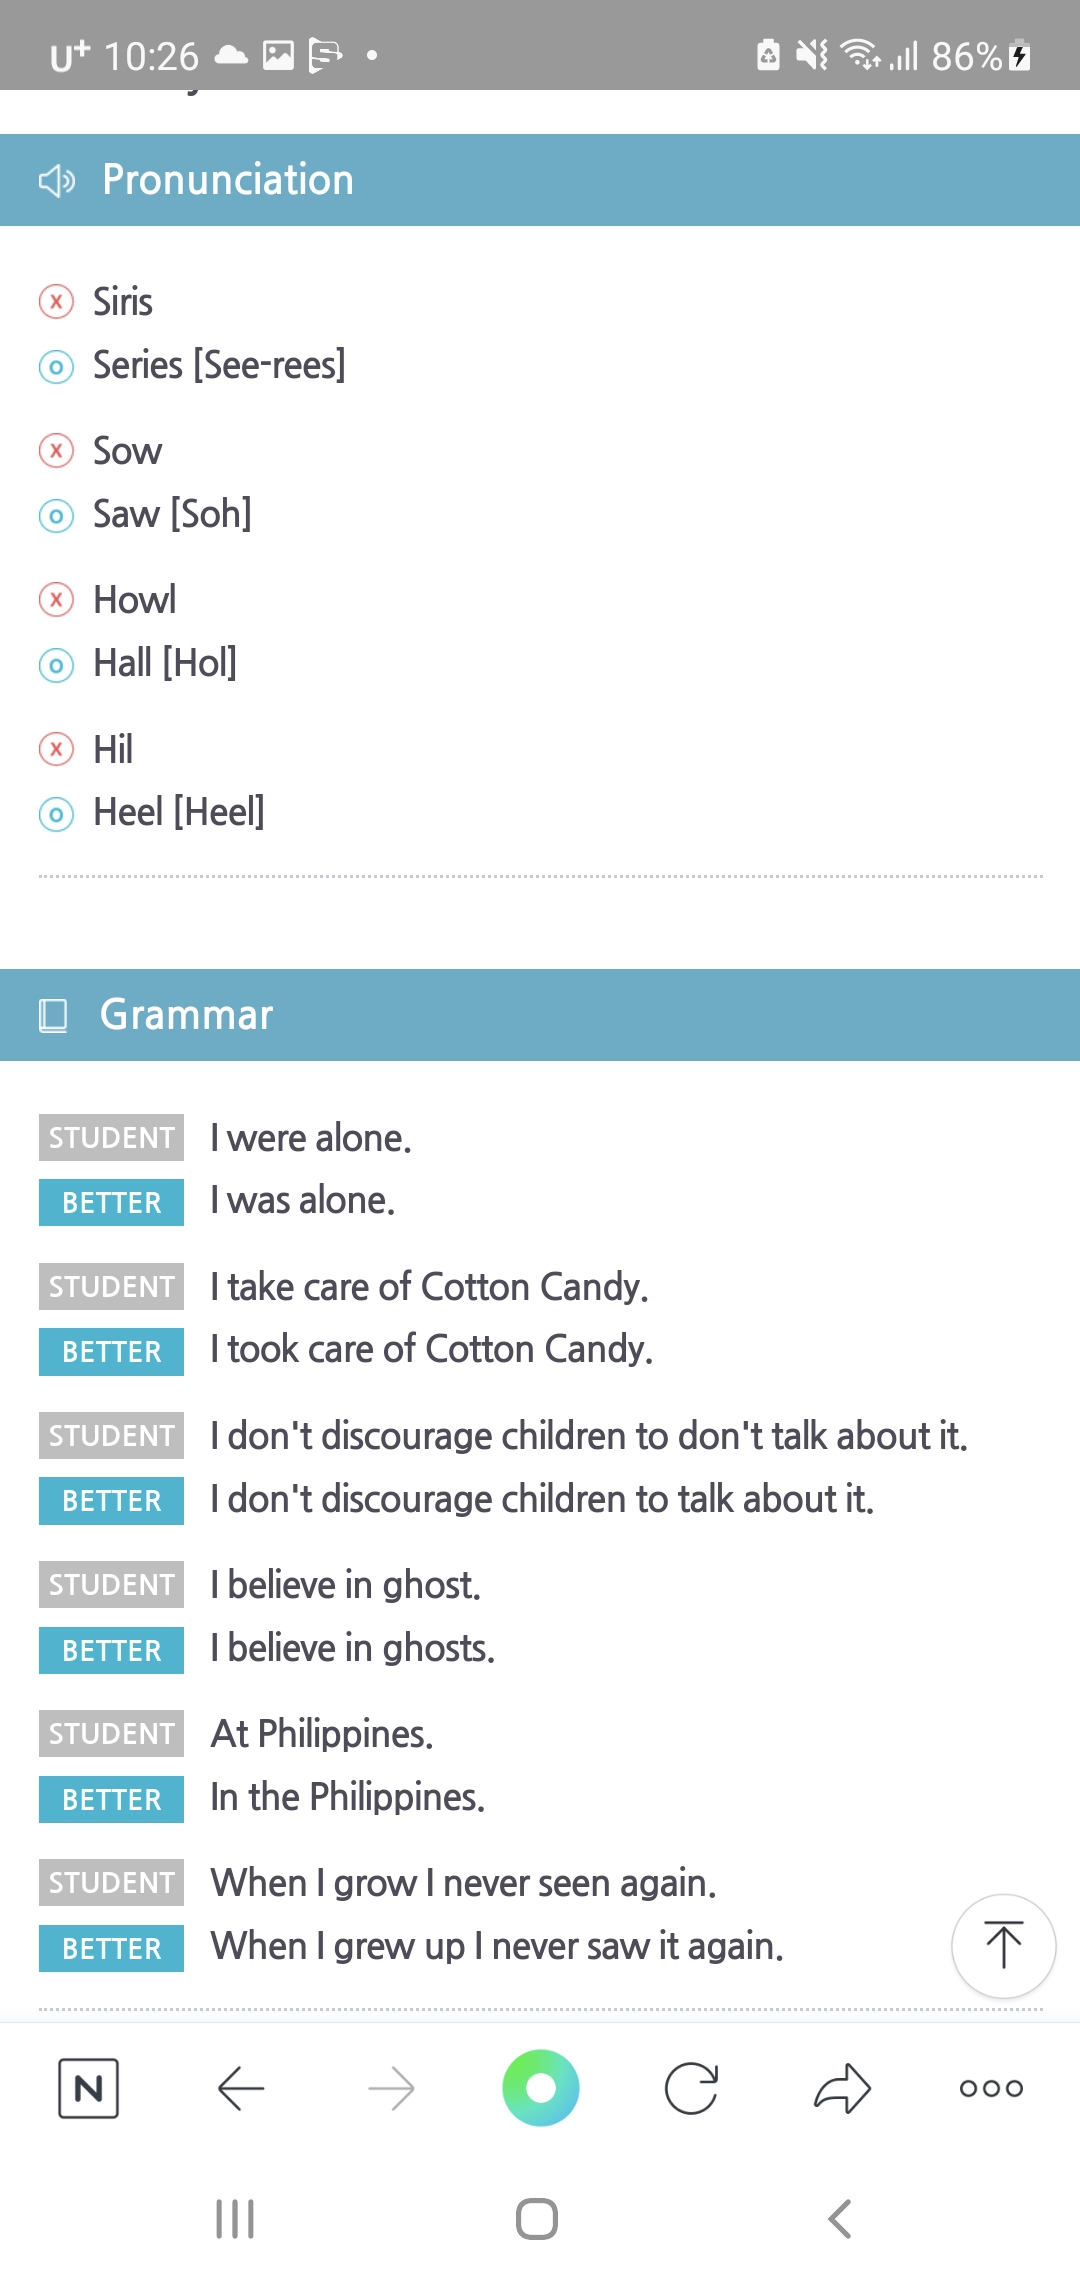Jump to top with the up-arrow button
Image resolution: width=1080 pixels, height=2280 pixels.
coord(1003,1946)
